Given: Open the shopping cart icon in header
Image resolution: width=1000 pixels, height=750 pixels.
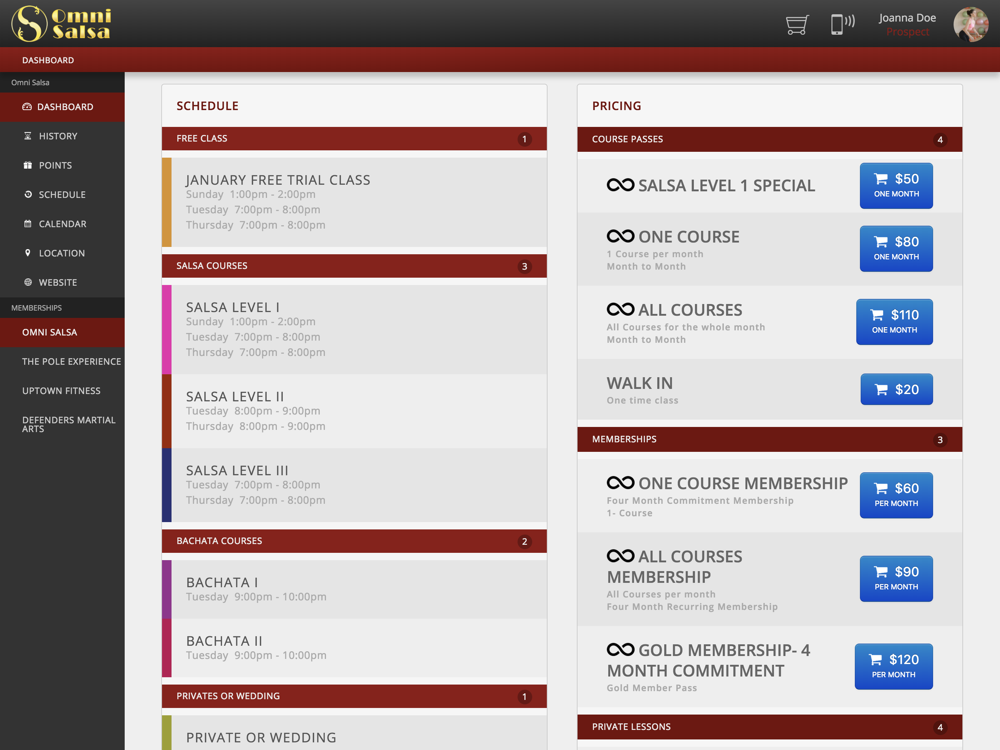Looking at the screenshot, I should 797,24.
